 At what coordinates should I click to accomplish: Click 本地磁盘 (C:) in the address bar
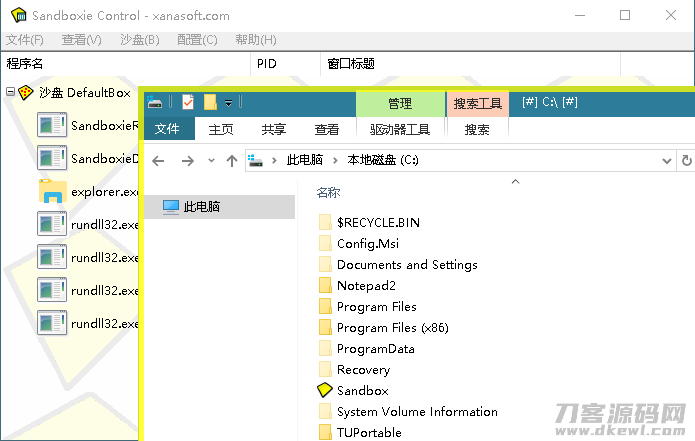coord(383,160)
